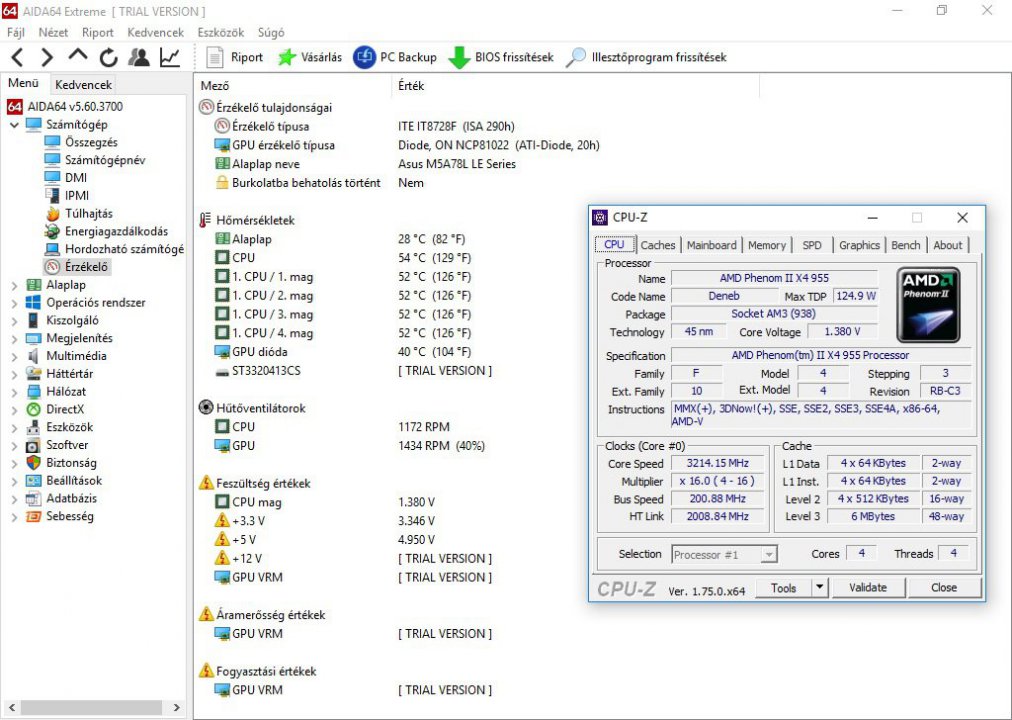Click the Feszültség értékek warning icon
This screenshot has height=720, width=1012.
(x=206, y=483)
